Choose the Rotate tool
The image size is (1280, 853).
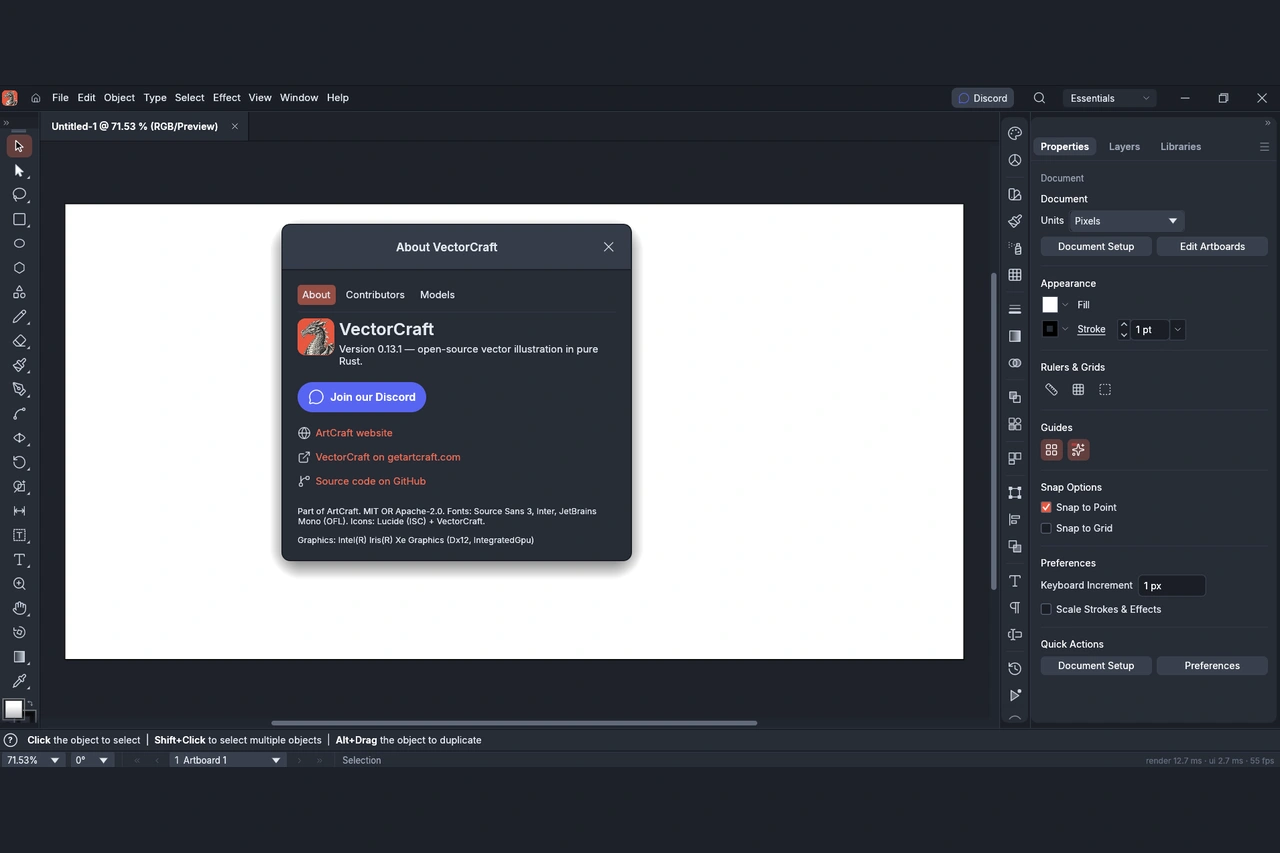tap(19, 463)
